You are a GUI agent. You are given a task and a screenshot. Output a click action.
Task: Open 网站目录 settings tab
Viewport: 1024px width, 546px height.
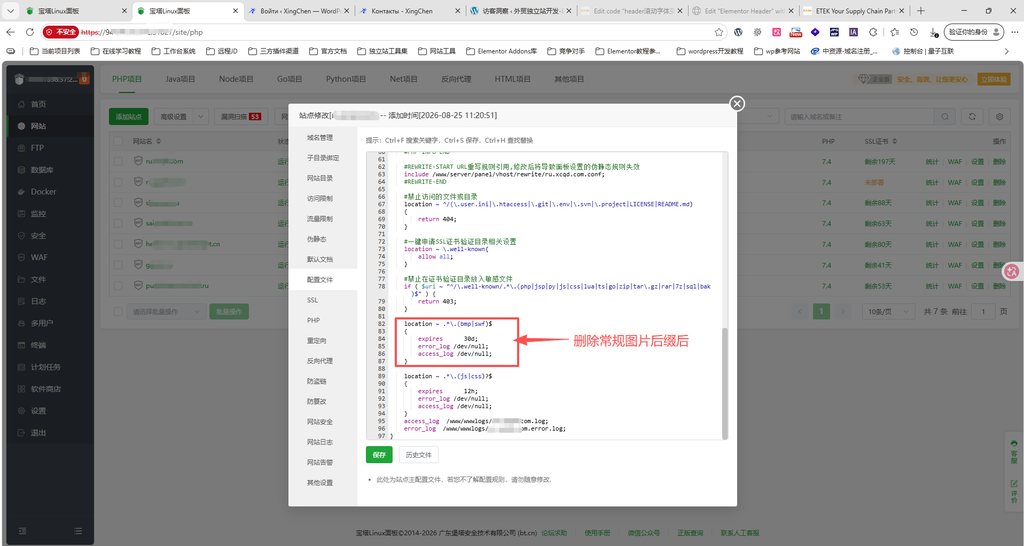point(320,178)
